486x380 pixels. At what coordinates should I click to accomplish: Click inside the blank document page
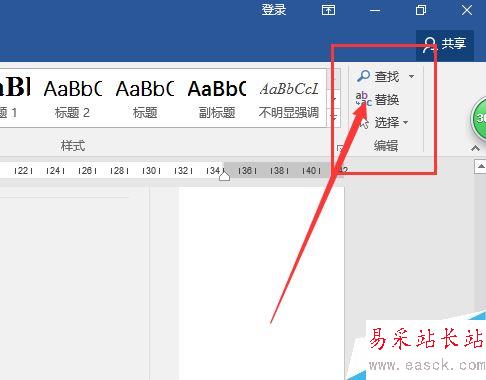pyautogui.click(x=262, y=283)
